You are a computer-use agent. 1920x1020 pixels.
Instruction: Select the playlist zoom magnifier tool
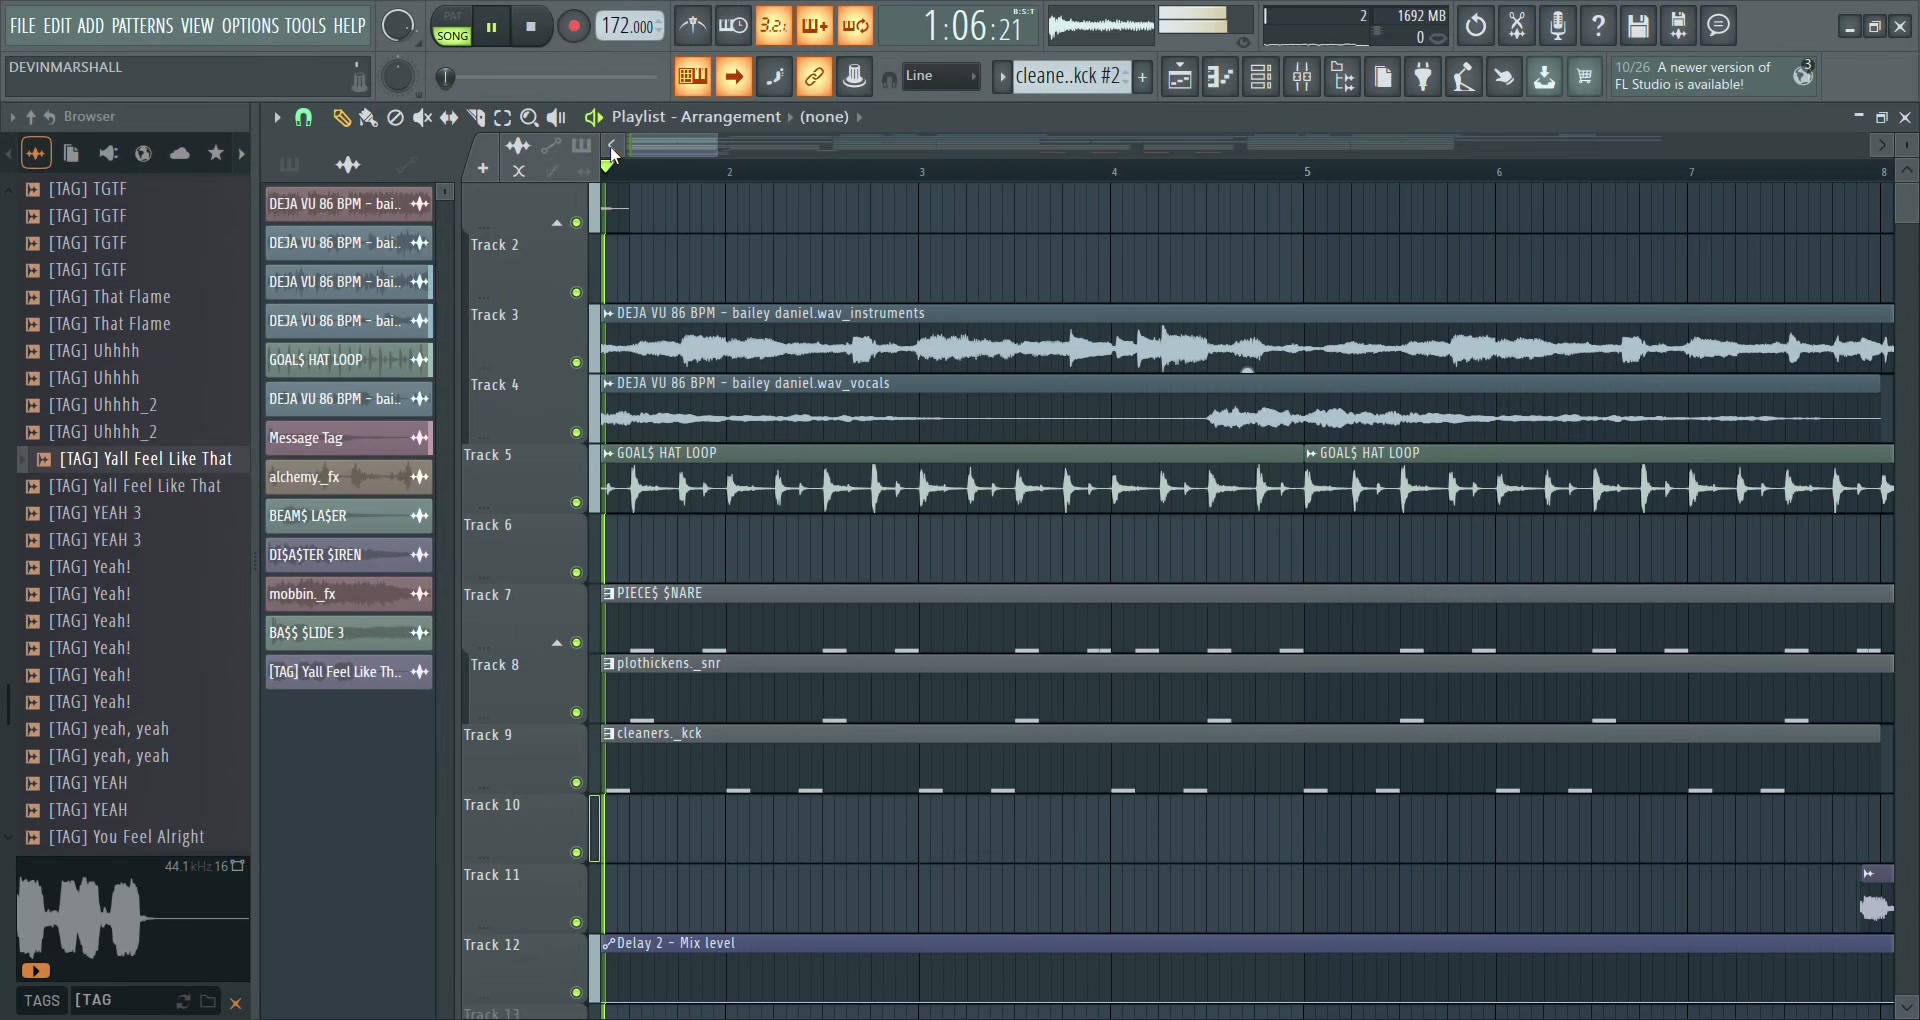coord(530,118)
